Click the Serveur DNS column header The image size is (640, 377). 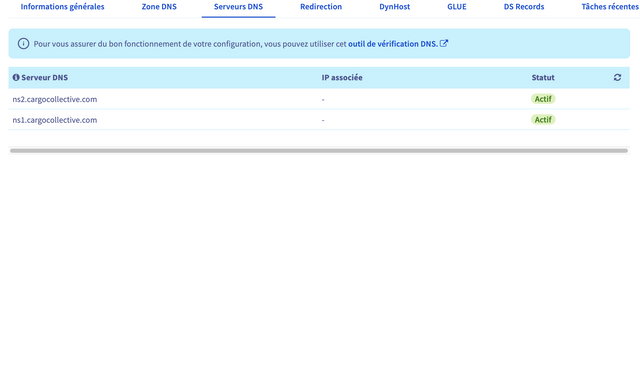click(44, 78)
